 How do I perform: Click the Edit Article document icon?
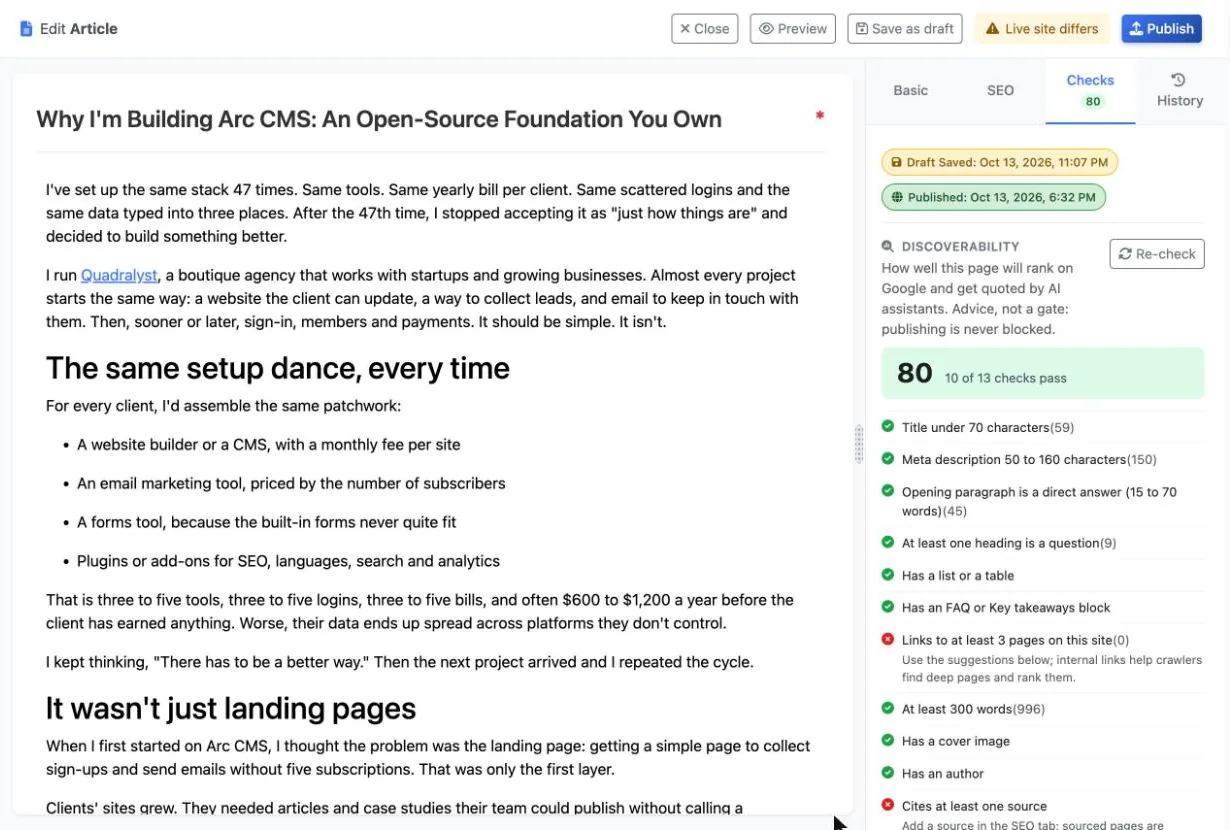26,29
